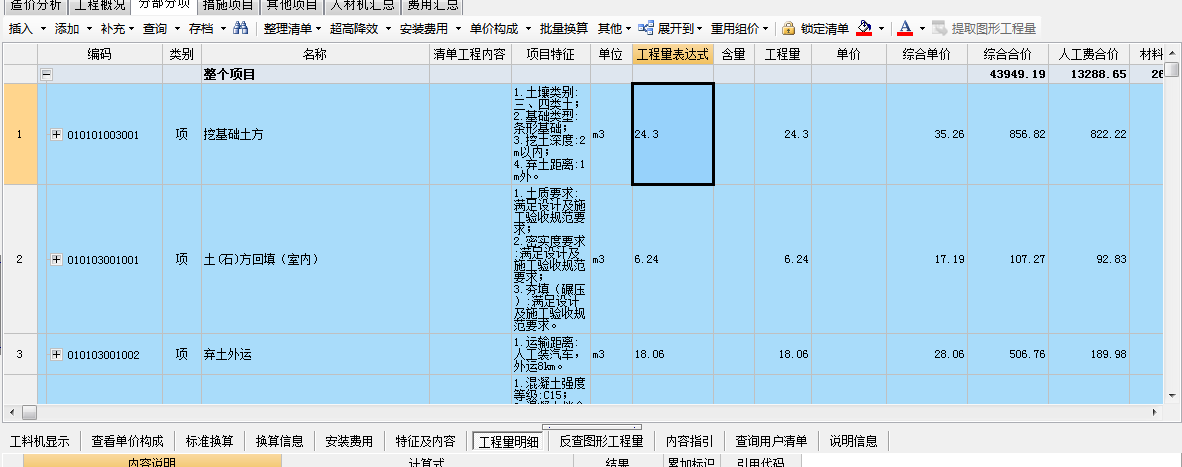Expand item 010101003001 挖基础土方
The height and width of the screenshot is (467, 1182).
[x=57, y=135]
